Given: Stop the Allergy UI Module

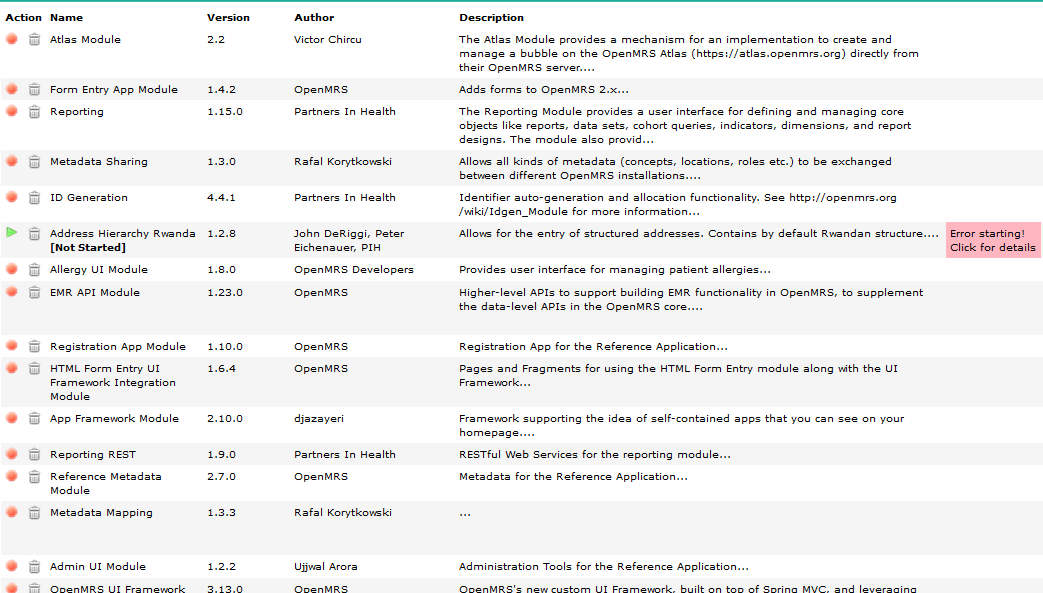Looking at the screenshot, I should [x=11, y=268].
